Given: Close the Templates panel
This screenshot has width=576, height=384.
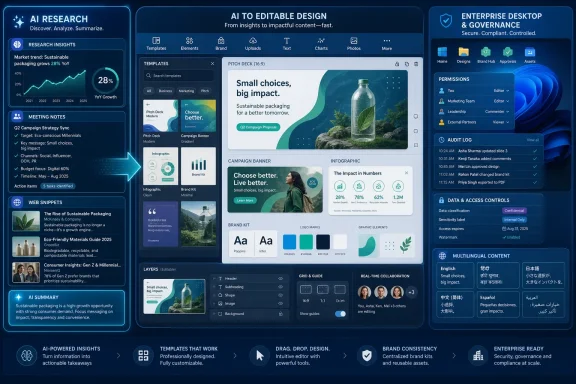Looking at the screenshot, I should click(x=212, y=64).
